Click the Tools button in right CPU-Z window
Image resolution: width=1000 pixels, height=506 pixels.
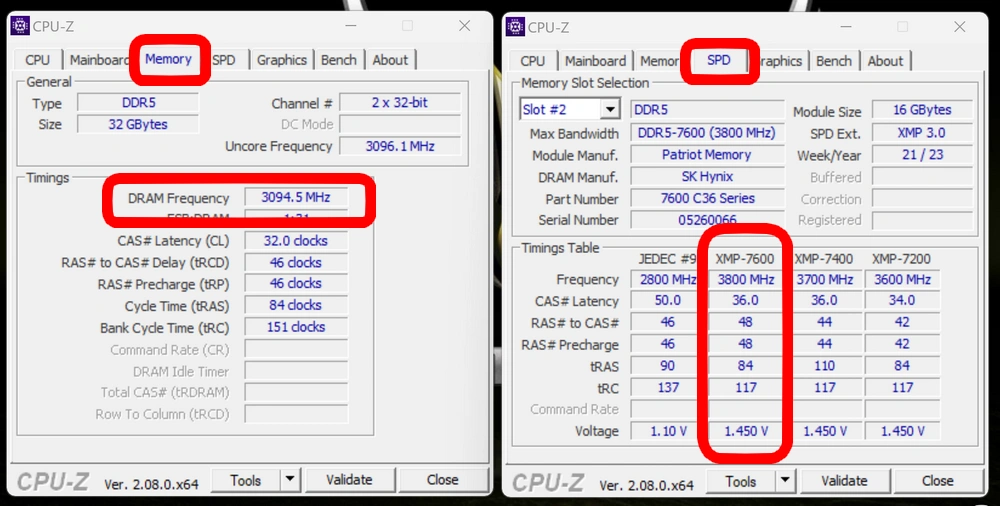[x=740, y=481]
